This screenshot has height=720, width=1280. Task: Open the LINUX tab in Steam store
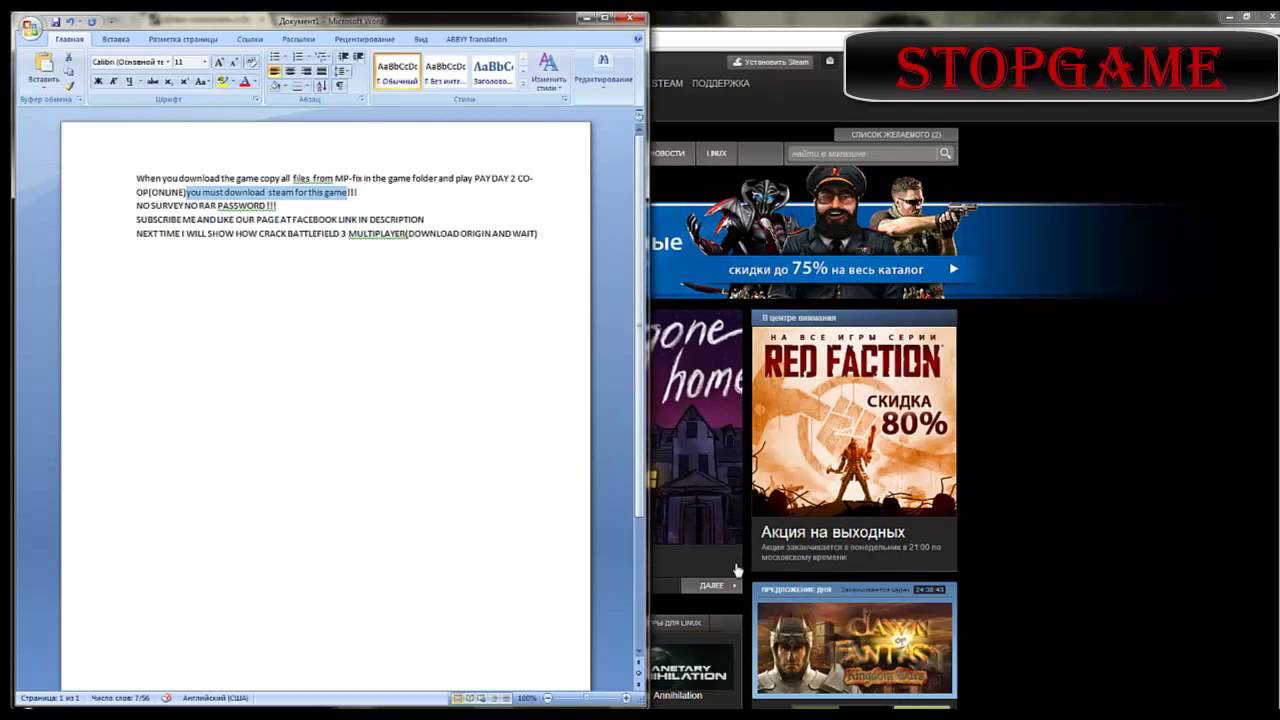point(716,153)
